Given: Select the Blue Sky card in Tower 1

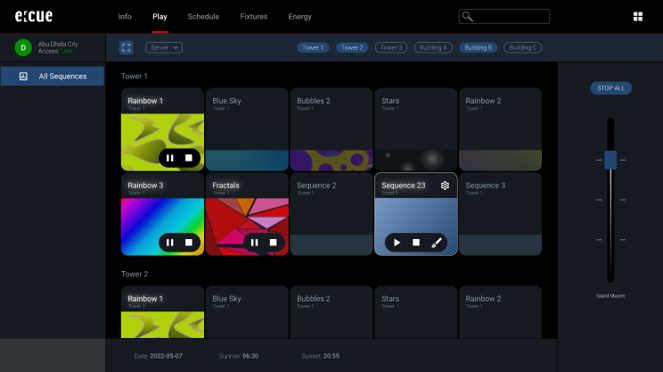Looking at the screenshot, I should pos(247,129).
